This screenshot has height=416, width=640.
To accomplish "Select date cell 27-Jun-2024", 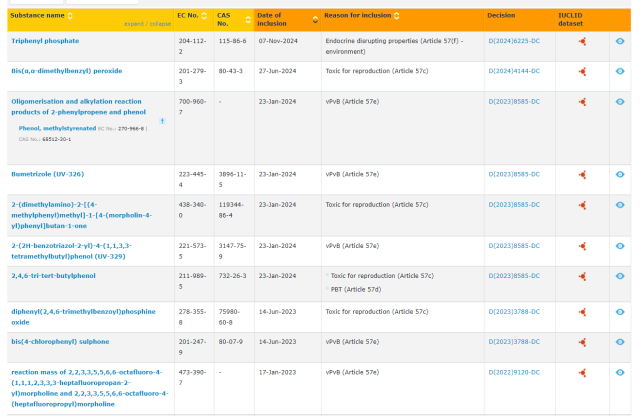I will point(277,71).
